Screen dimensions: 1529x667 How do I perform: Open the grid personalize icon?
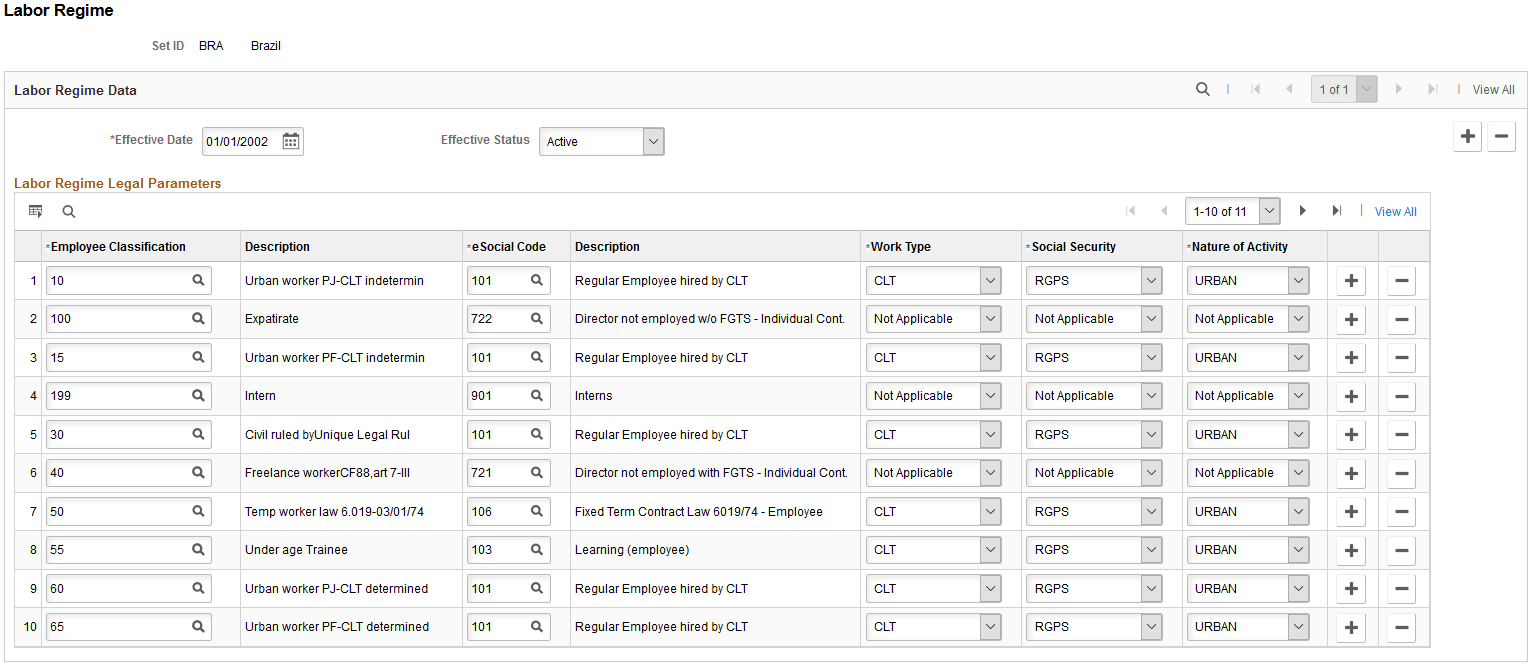pyautogui.click(x=36, y=211)
